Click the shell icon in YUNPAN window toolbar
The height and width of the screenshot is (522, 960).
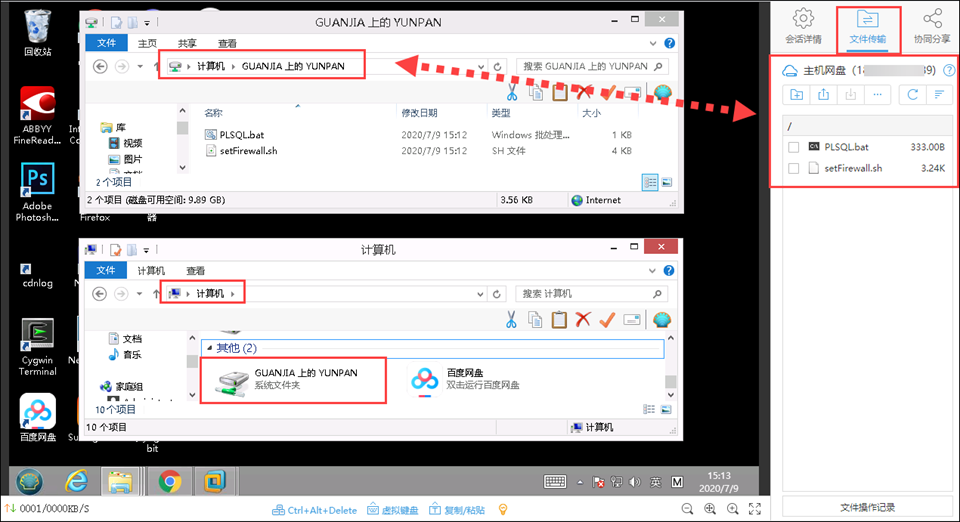662,92
